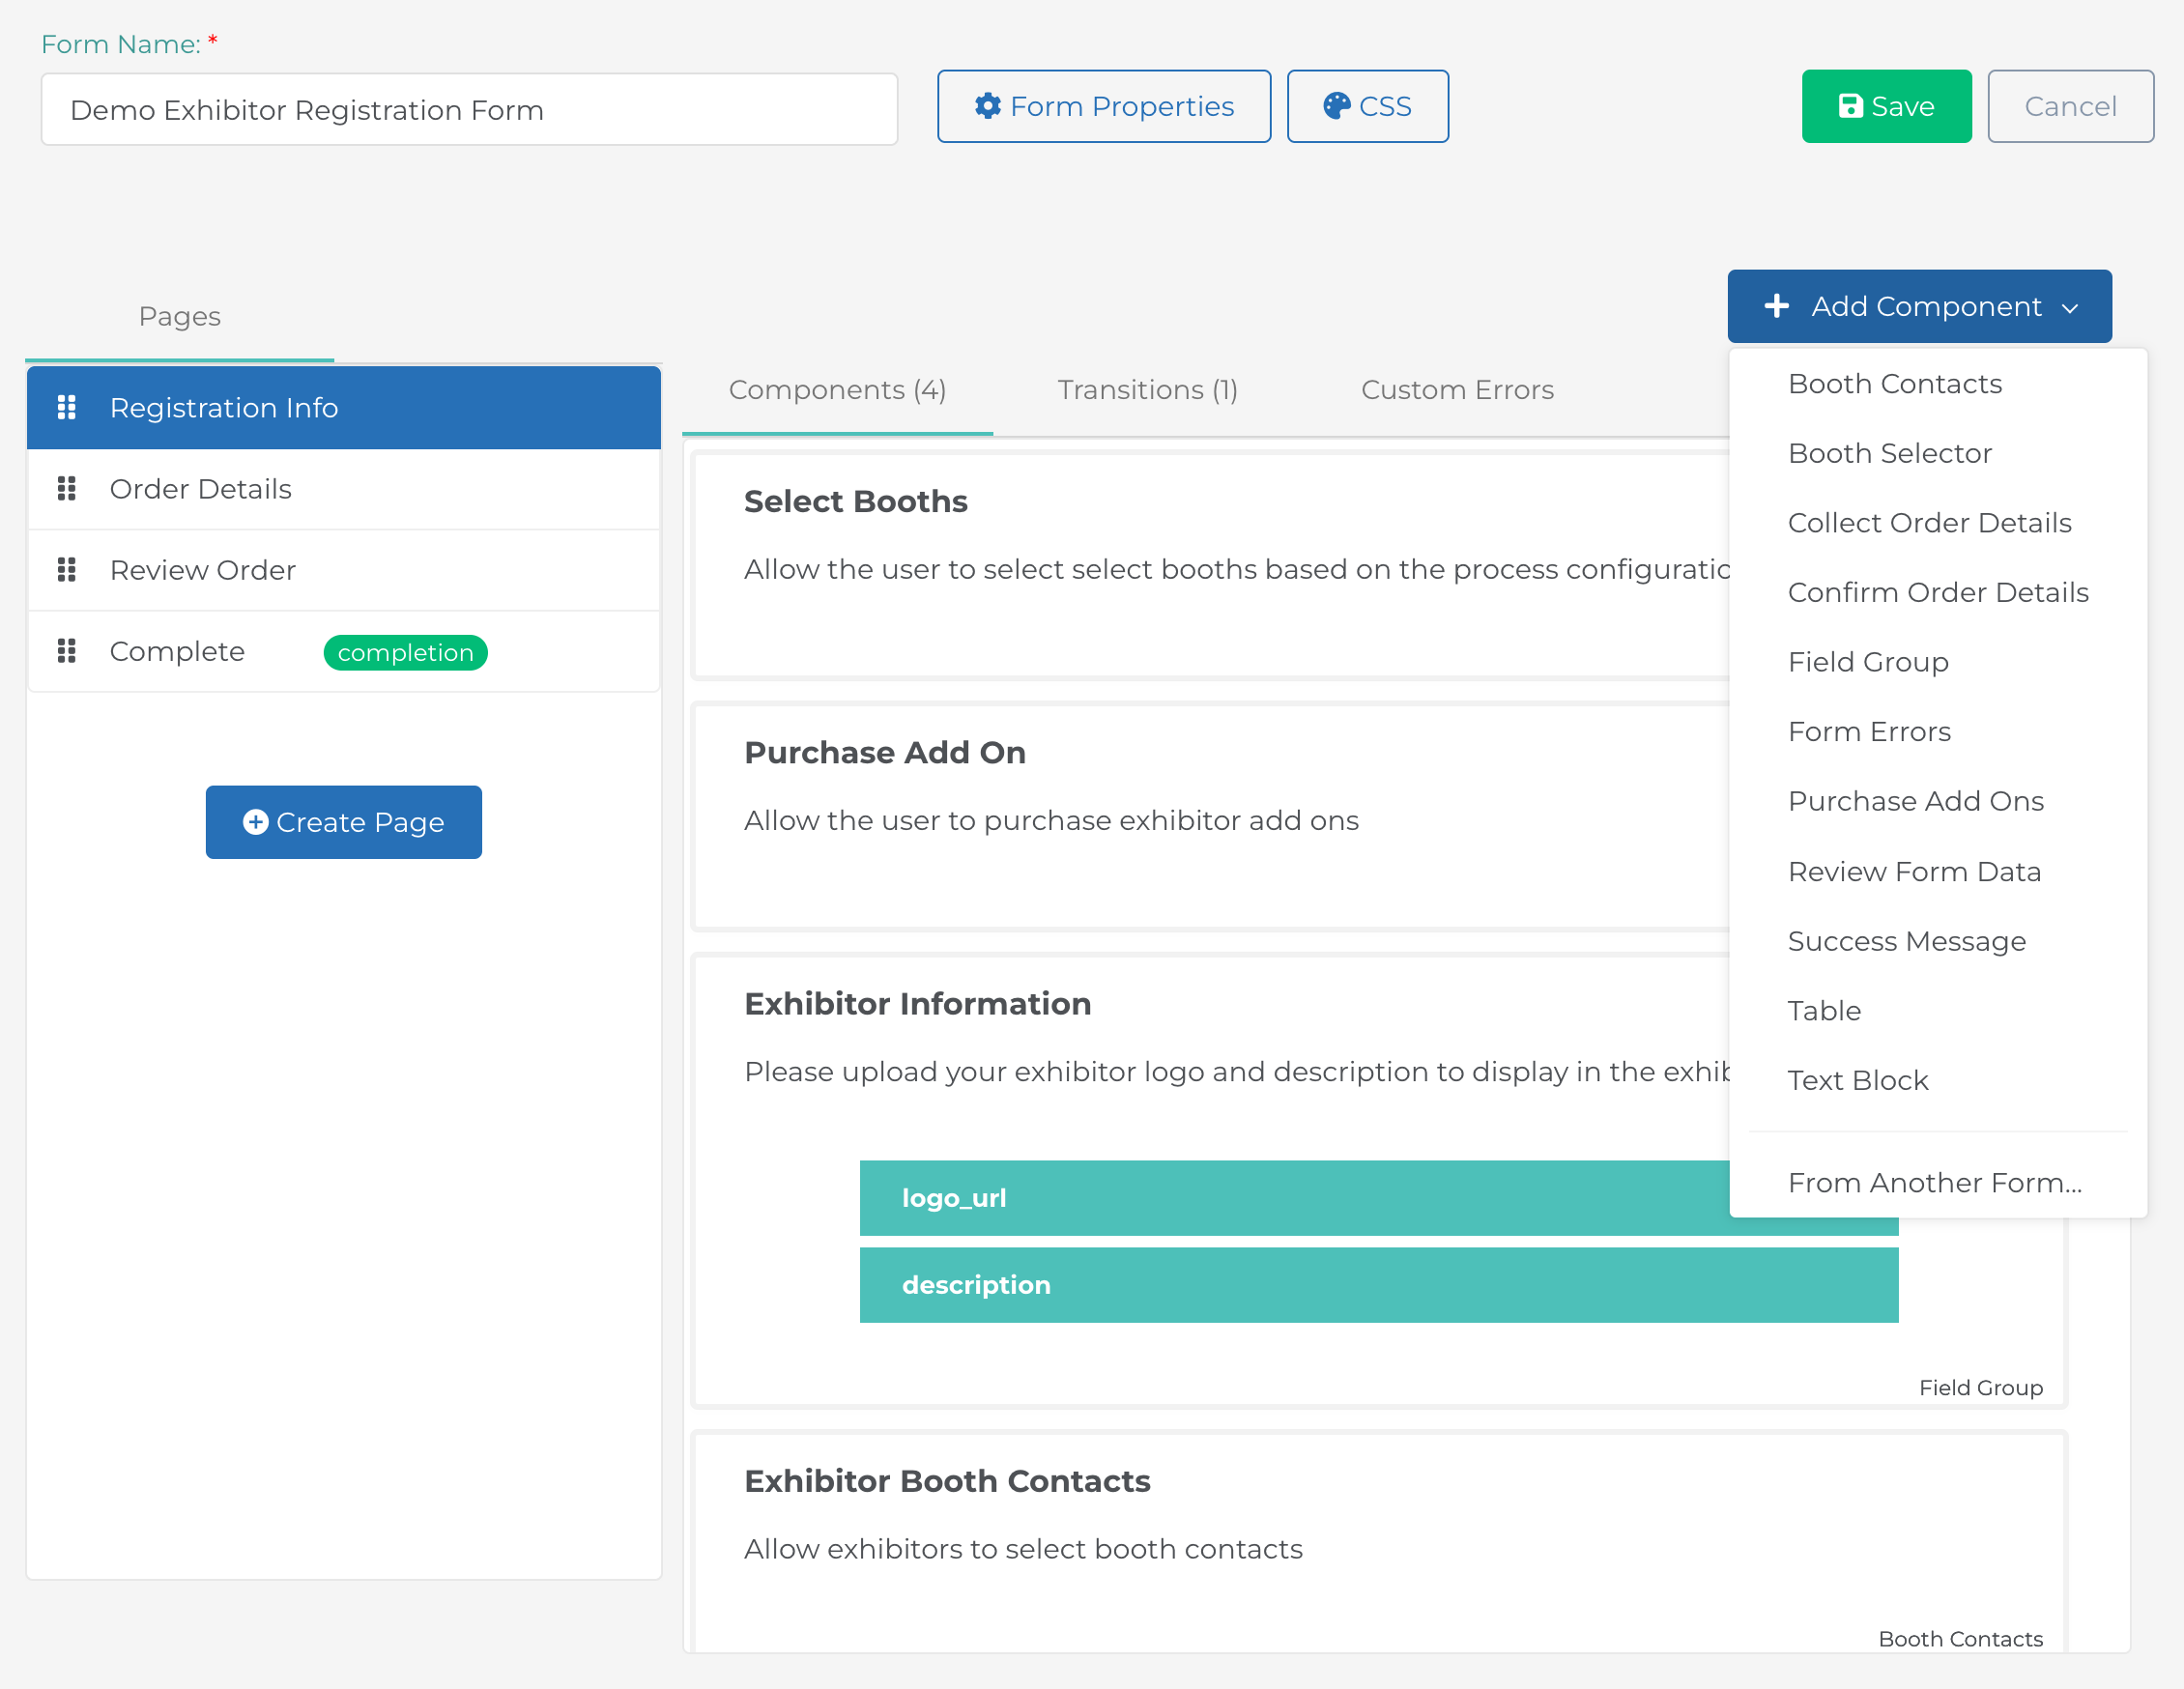The width and height of the screenshot is (2184, 1689).
Task: Click the drag handle icon for Registration Info
Action: click(x=67, y=407)
